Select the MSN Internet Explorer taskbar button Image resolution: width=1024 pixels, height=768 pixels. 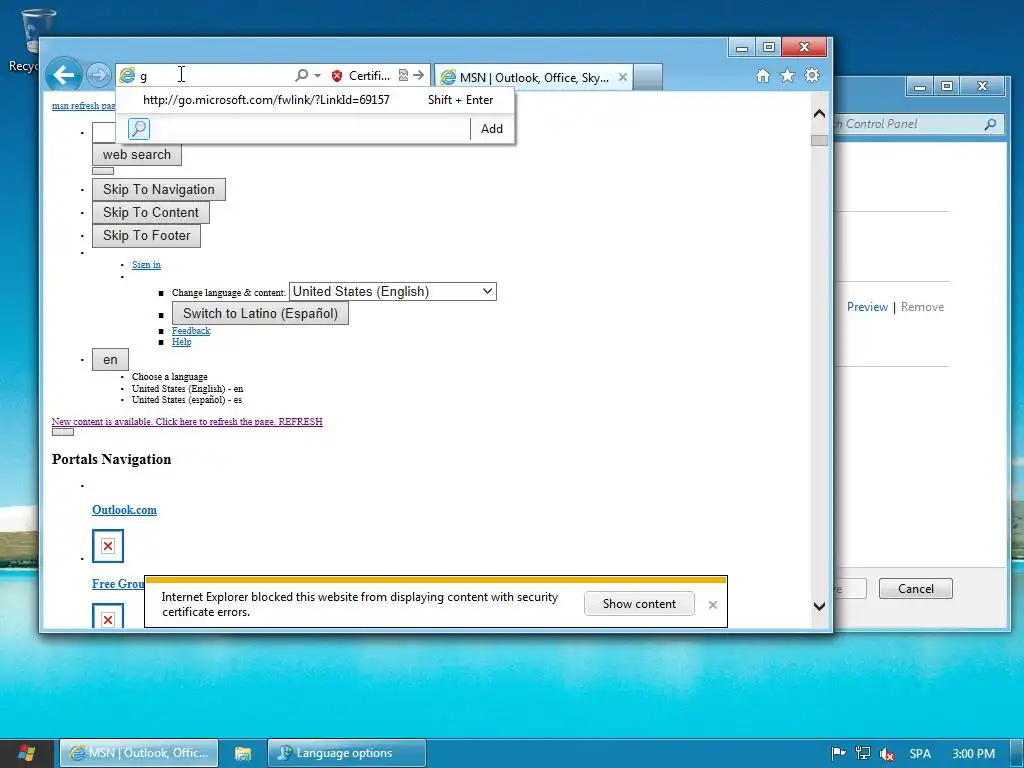point(139,753)
